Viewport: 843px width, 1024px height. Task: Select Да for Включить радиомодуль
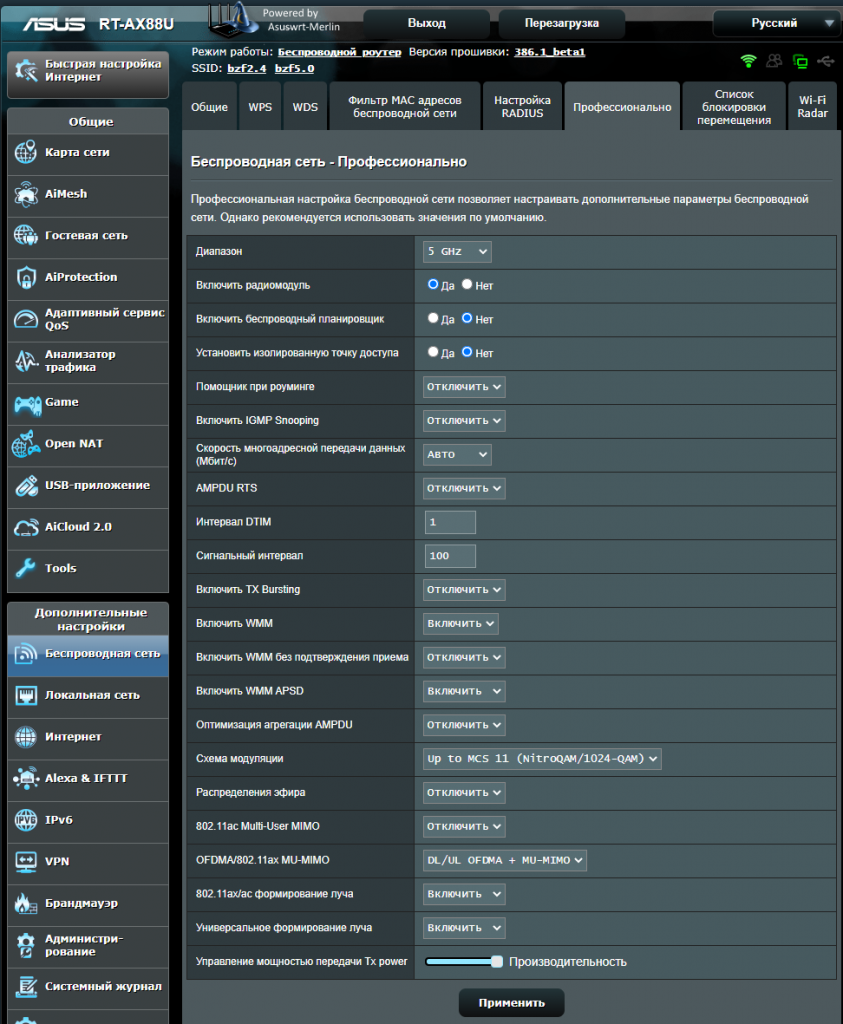pyautogui.click(x=433, y=284)
